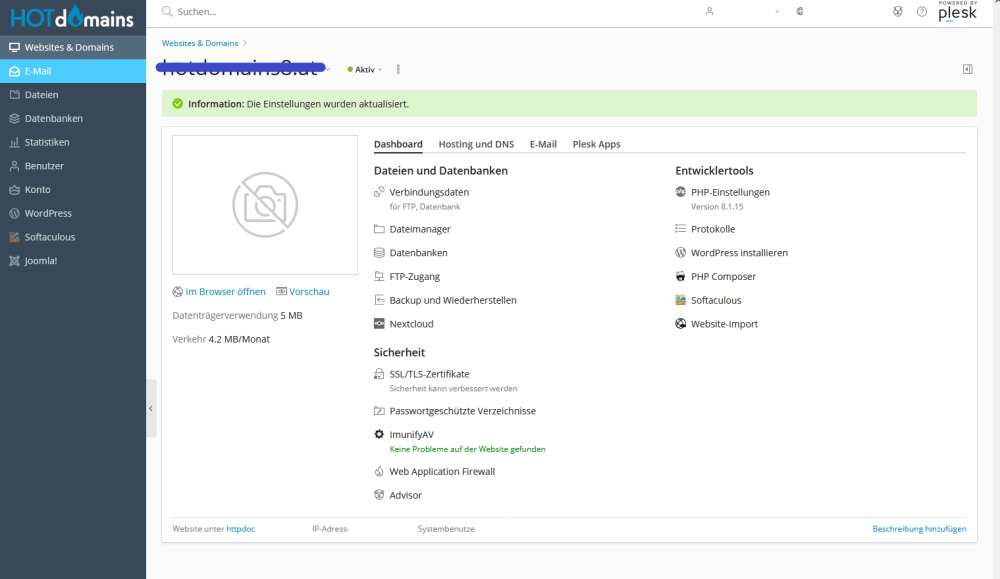Collapse the left navigation sidebar handle

point(151,408)
